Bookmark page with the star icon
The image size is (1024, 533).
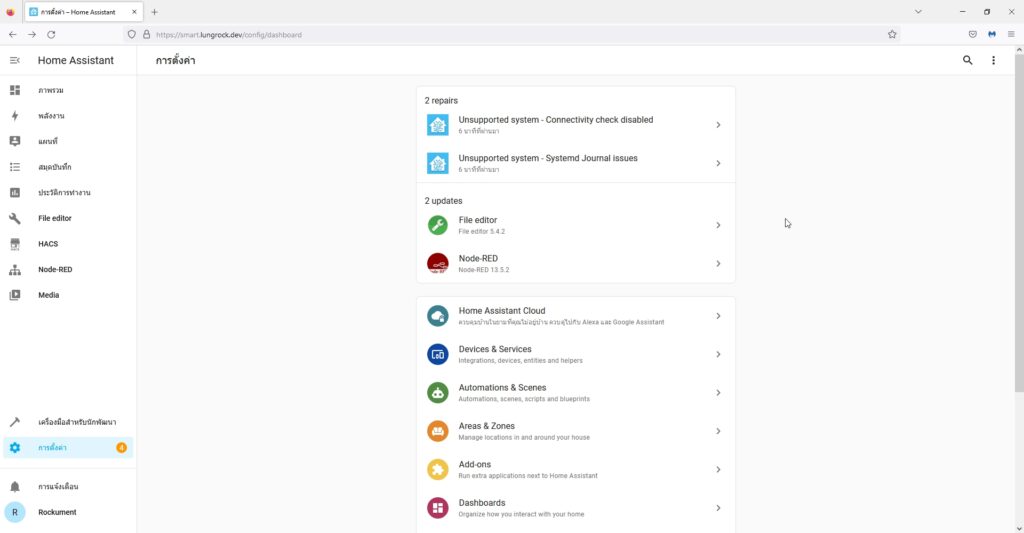pos(892,35)
